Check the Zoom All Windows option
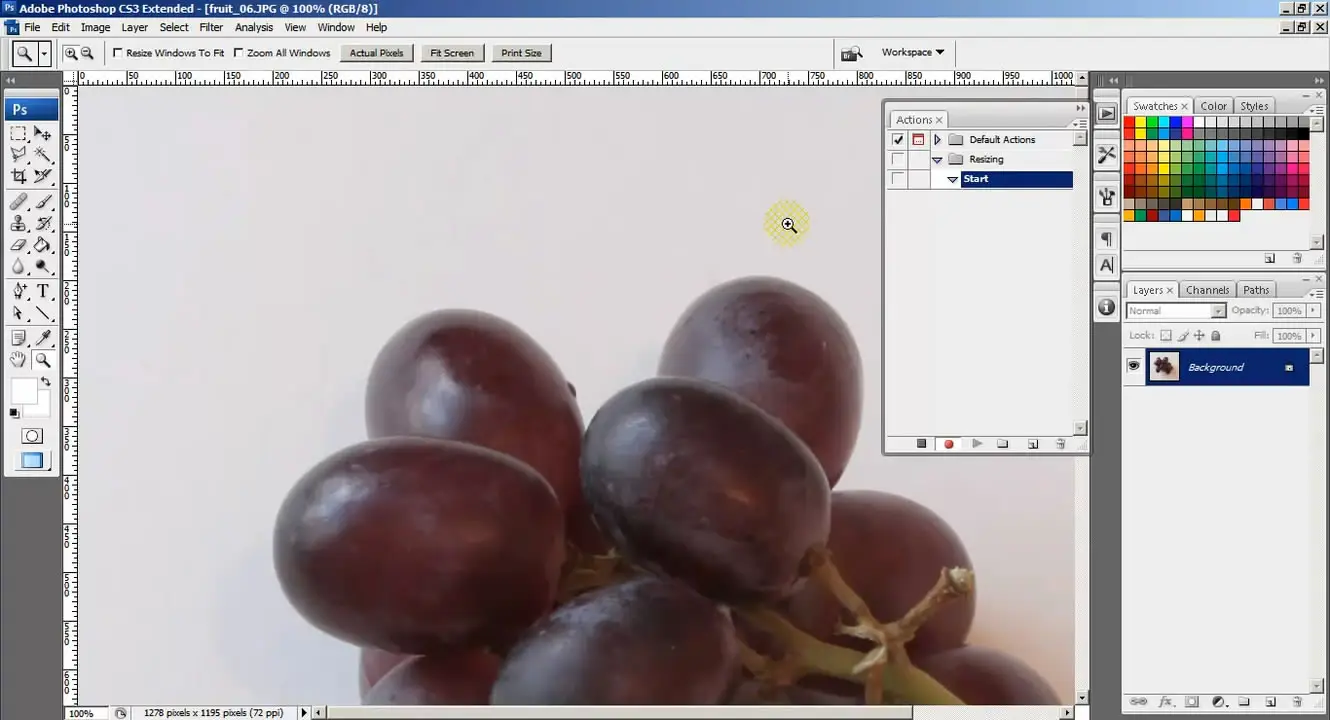 click(x=239, y=53)
